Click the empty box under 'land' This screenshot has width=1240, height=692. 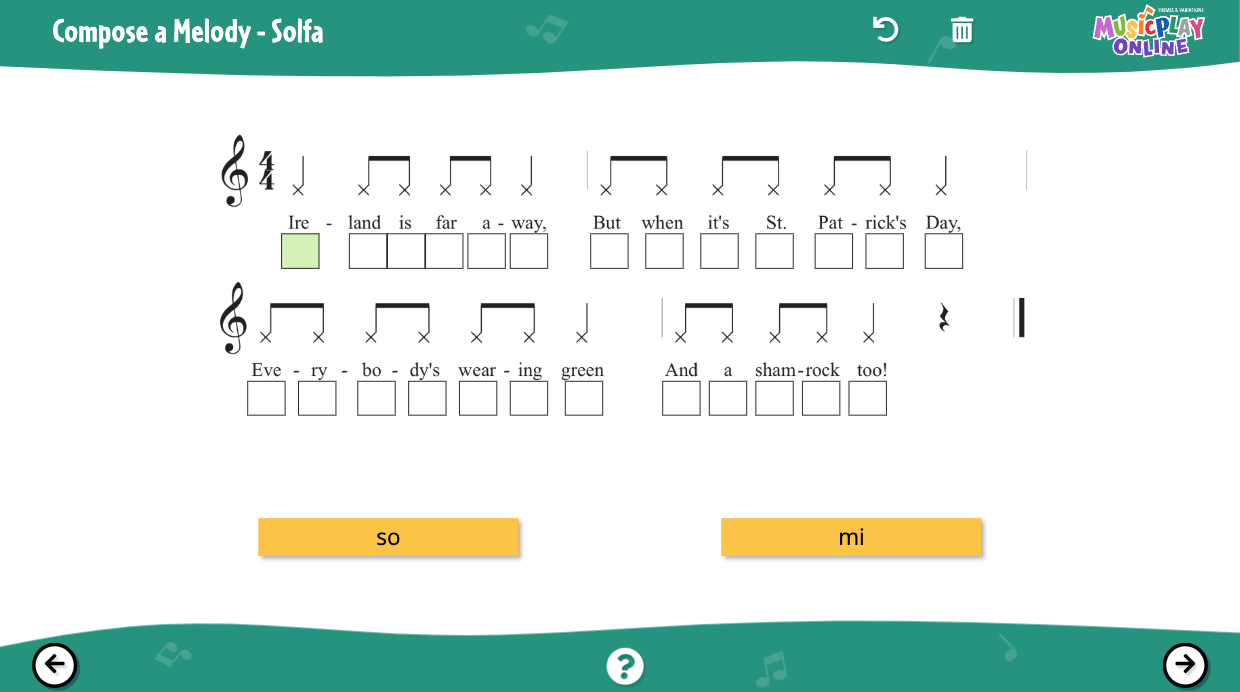pos(368,251)
